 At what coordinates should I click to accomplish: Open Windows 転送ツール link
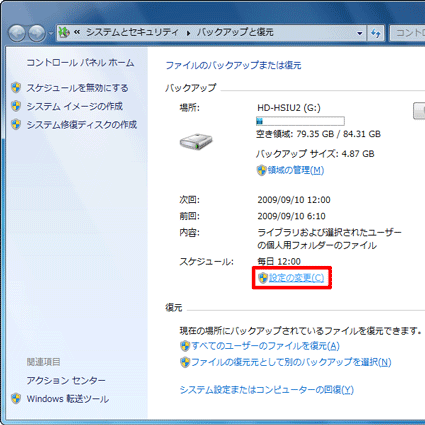[x=68, y=399]
